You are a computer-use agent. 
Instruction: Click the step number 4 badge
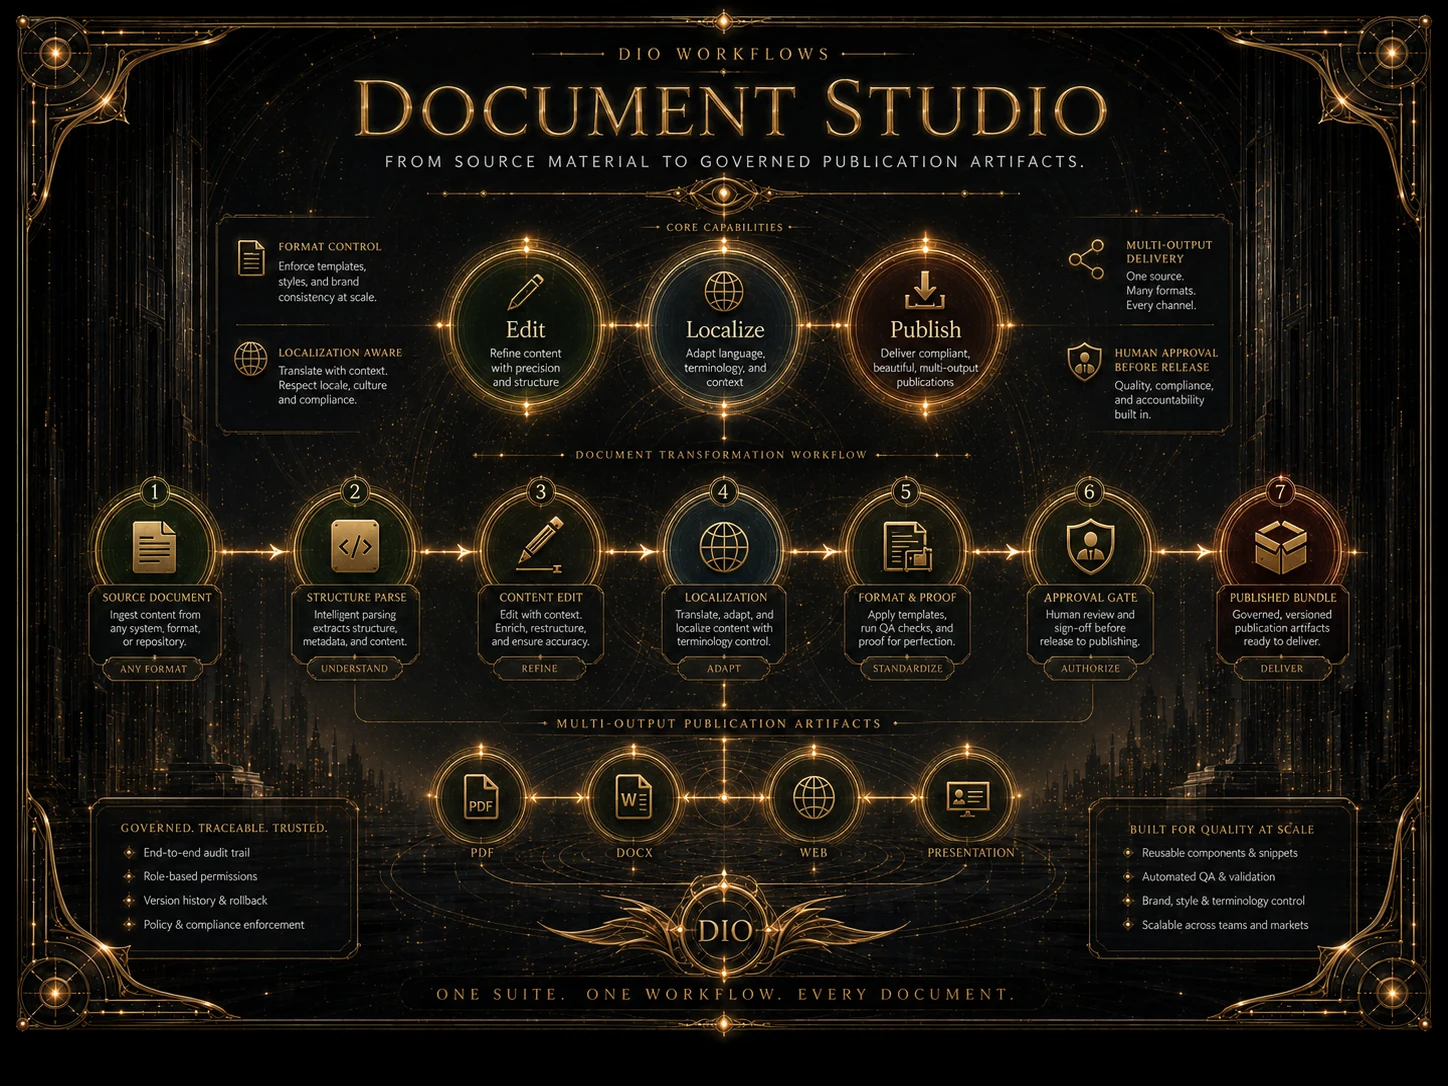pos(723,491)
